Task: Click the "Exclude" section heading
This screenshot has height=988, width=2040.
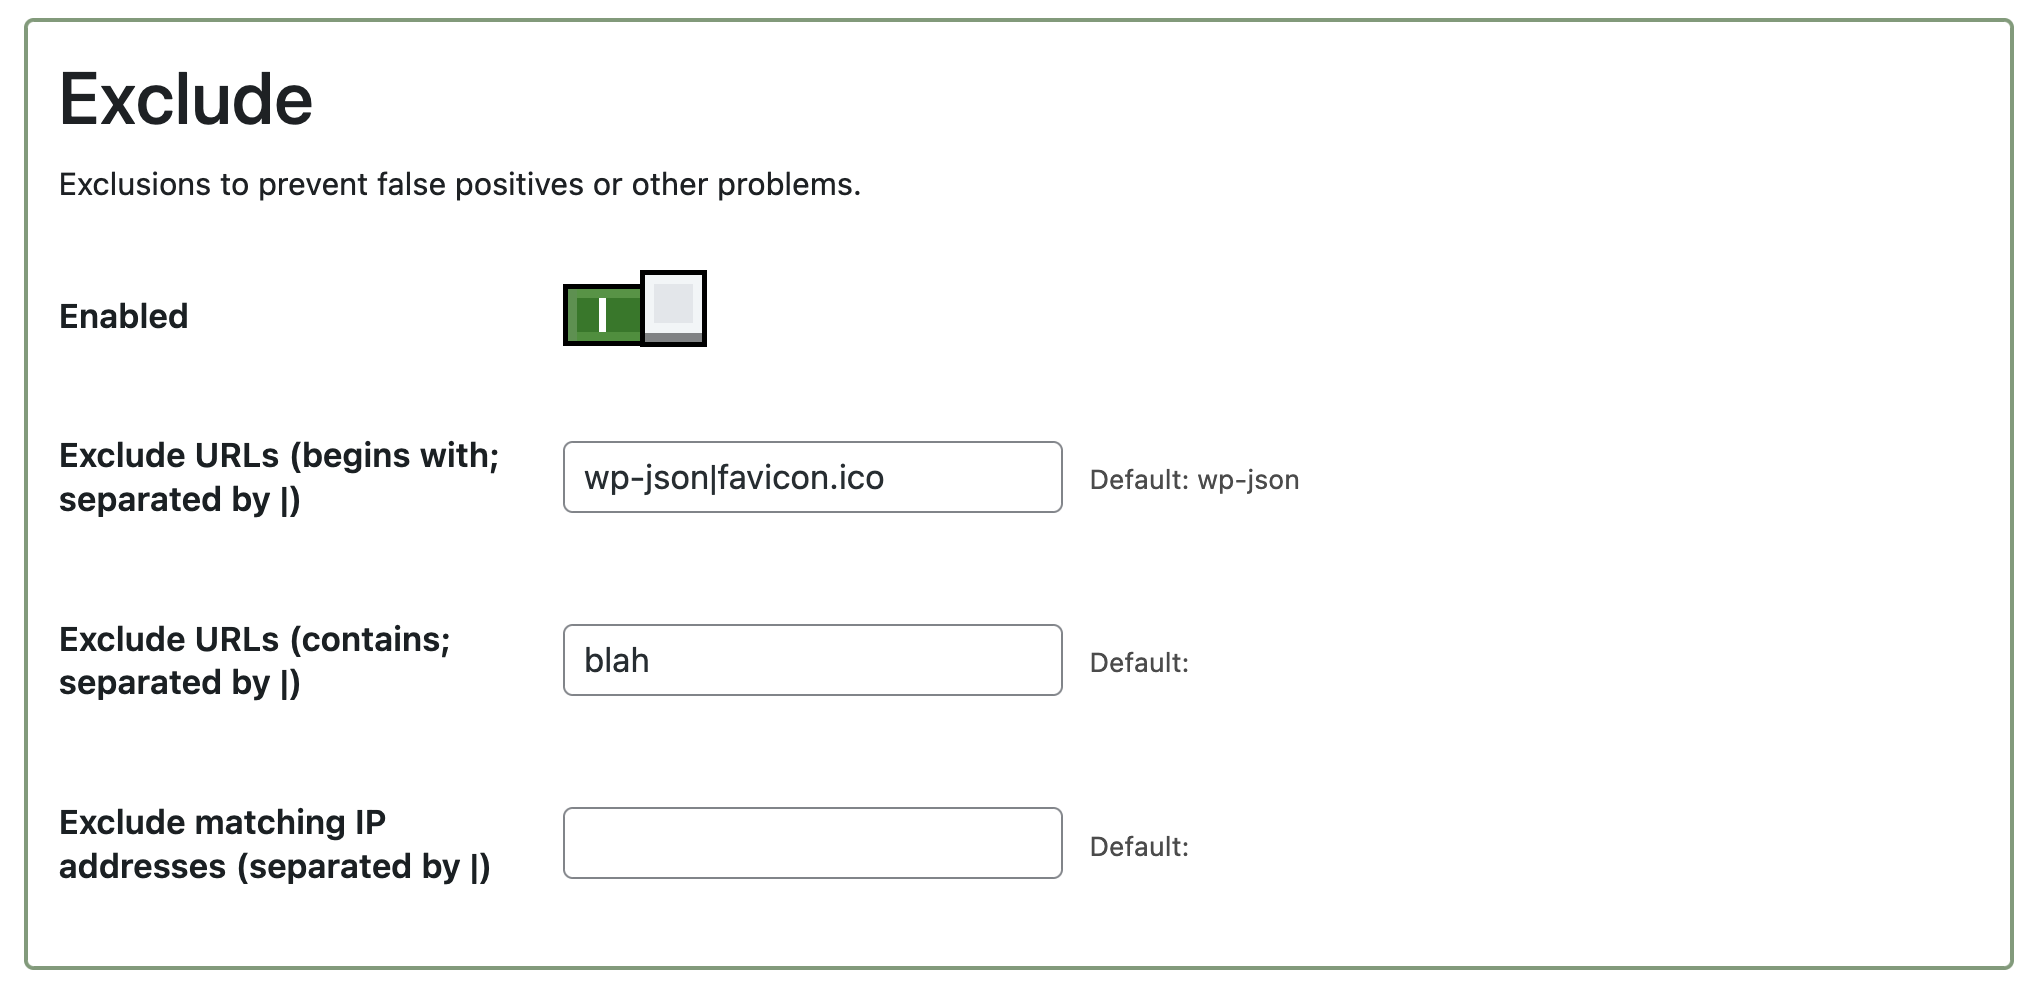Action: (186, 100)
